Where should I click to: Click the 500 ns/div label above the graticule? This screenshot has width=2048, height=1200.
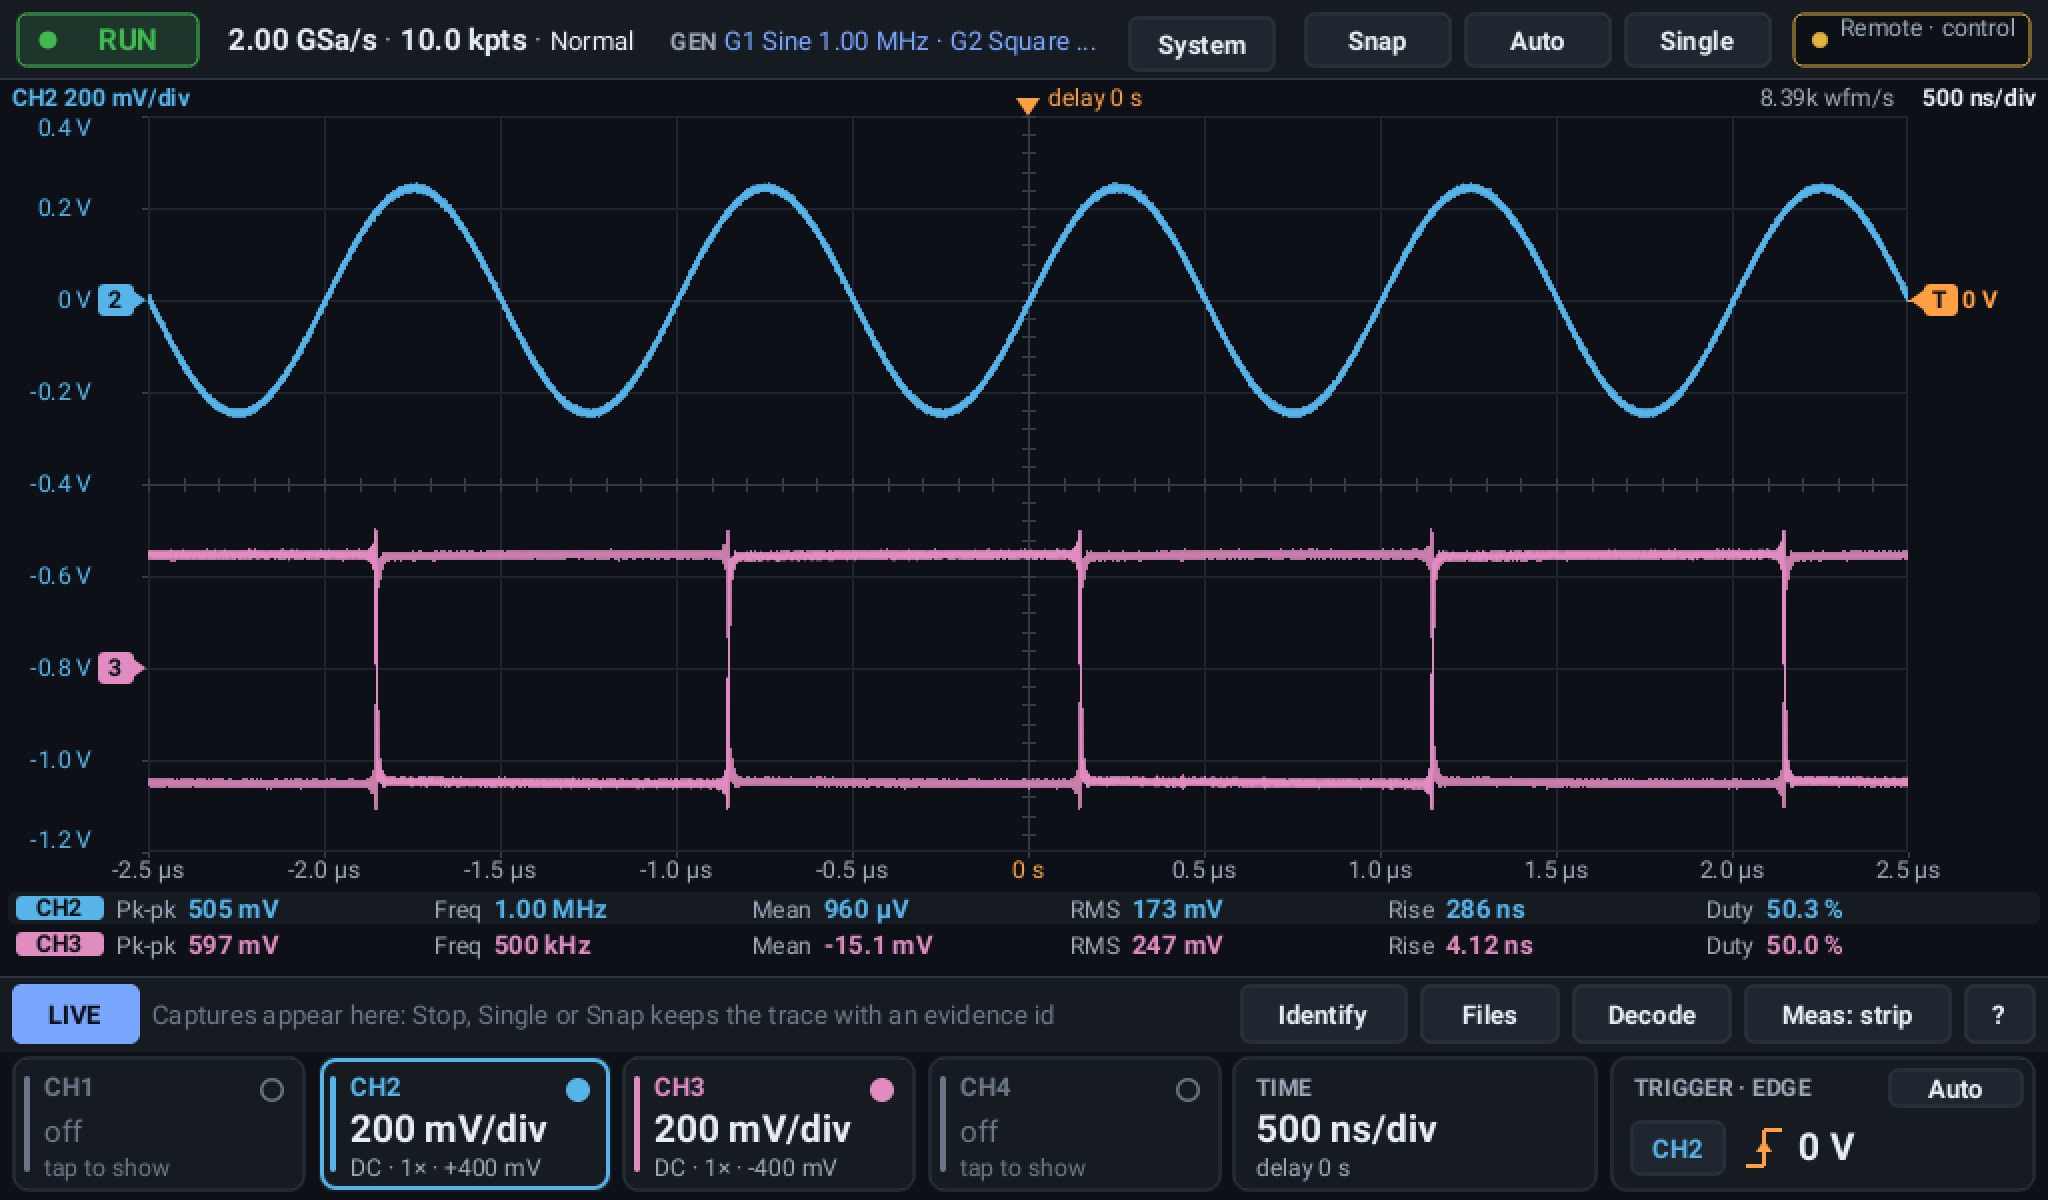click(x=1978, y=98)
